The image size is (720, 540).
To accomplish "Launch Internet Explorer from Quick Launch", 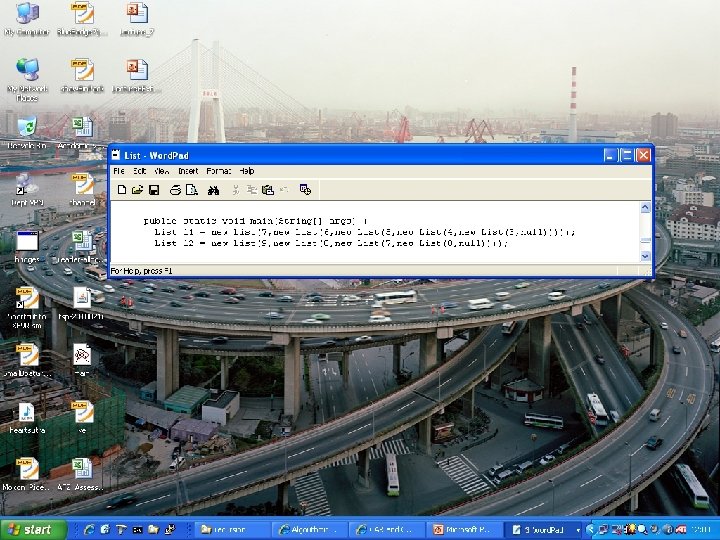I will click(x=89, y=530).
